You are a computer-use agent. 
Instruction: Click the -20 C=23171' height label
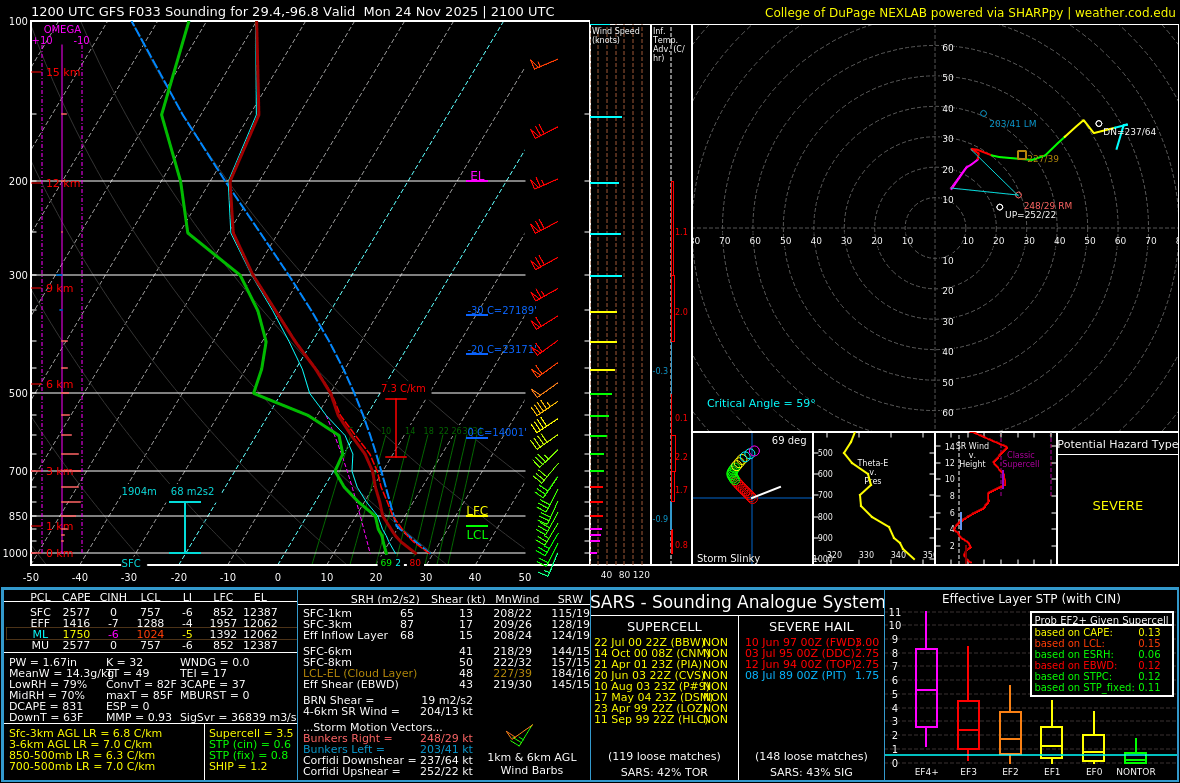point(501,349)
